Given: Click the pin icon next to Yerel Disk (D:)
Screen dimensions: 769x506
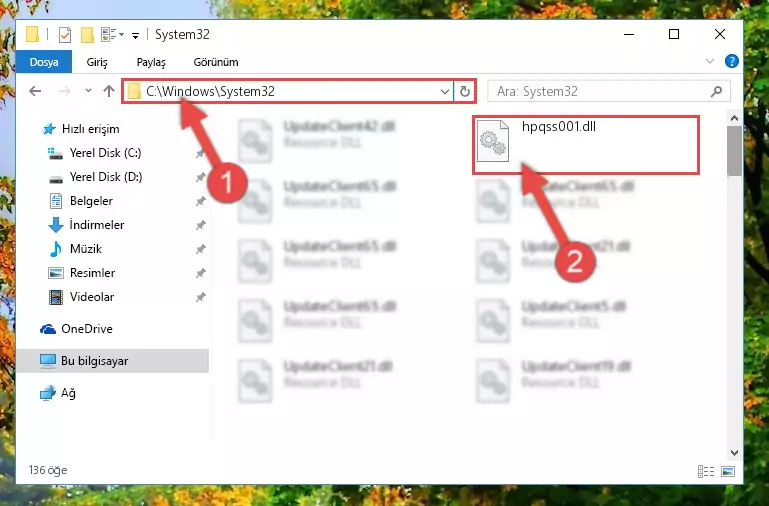Looking at the screenshot, I should 200,177.
